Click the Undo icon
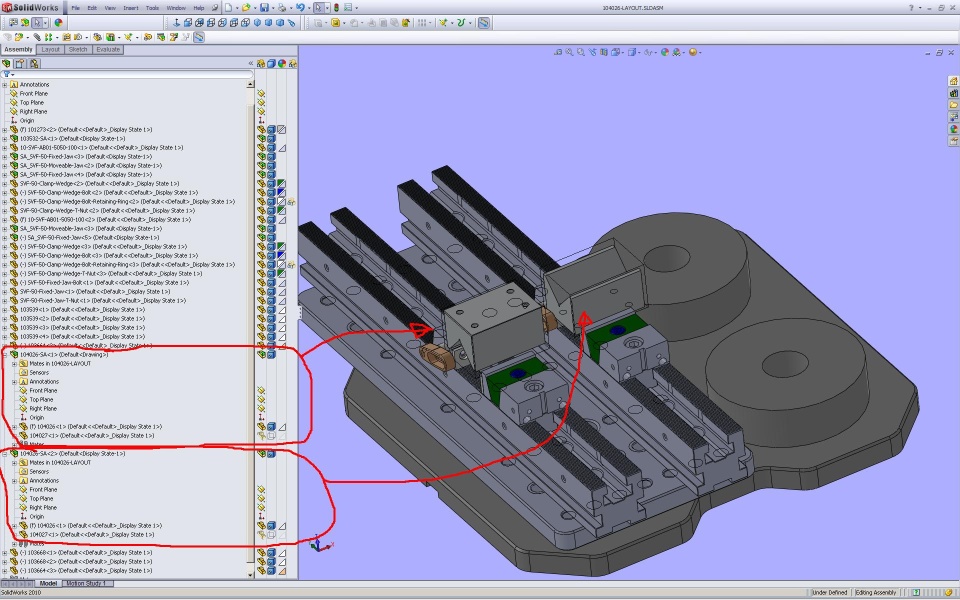 click(300, 7)
